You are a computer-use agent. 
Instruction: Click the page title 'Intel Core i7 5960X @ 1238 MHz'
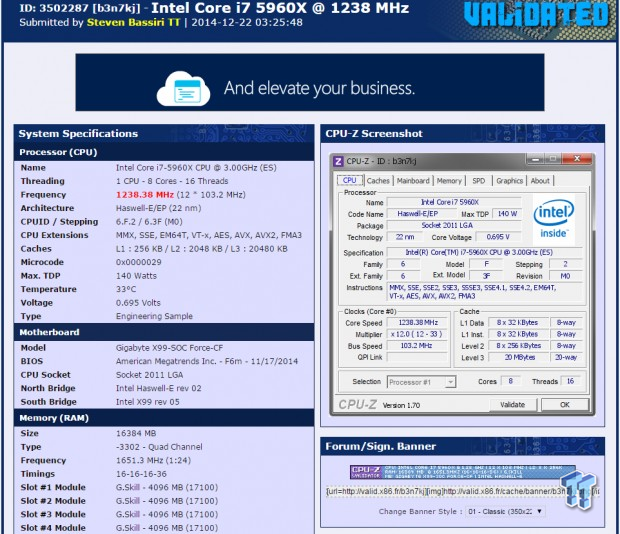[280, 8]
